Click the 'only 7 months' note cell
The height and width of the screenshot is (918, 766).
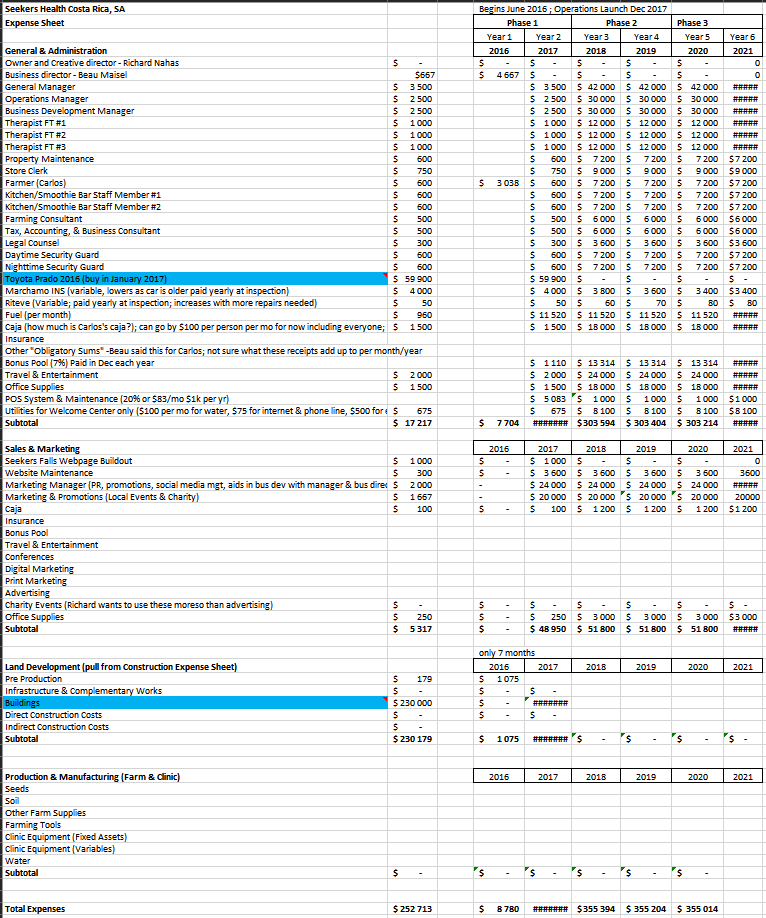507,653
